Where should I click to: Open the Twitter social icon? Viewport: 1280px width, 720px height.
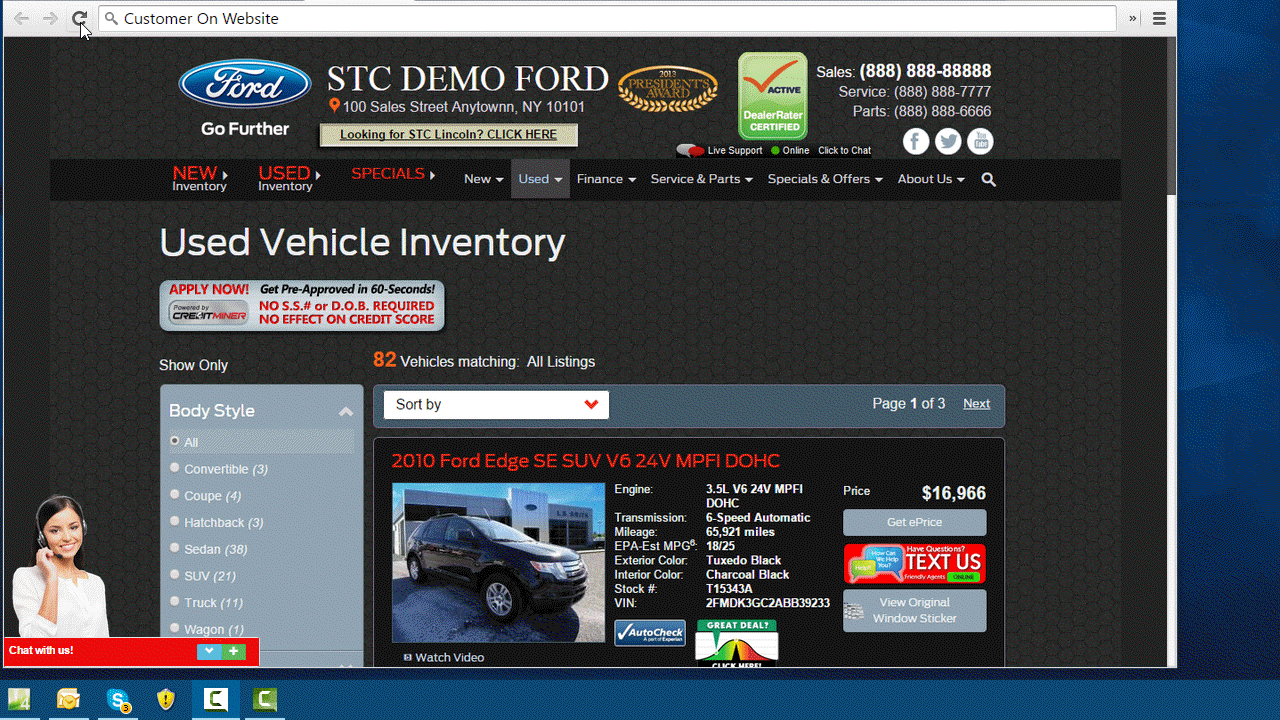948,142
